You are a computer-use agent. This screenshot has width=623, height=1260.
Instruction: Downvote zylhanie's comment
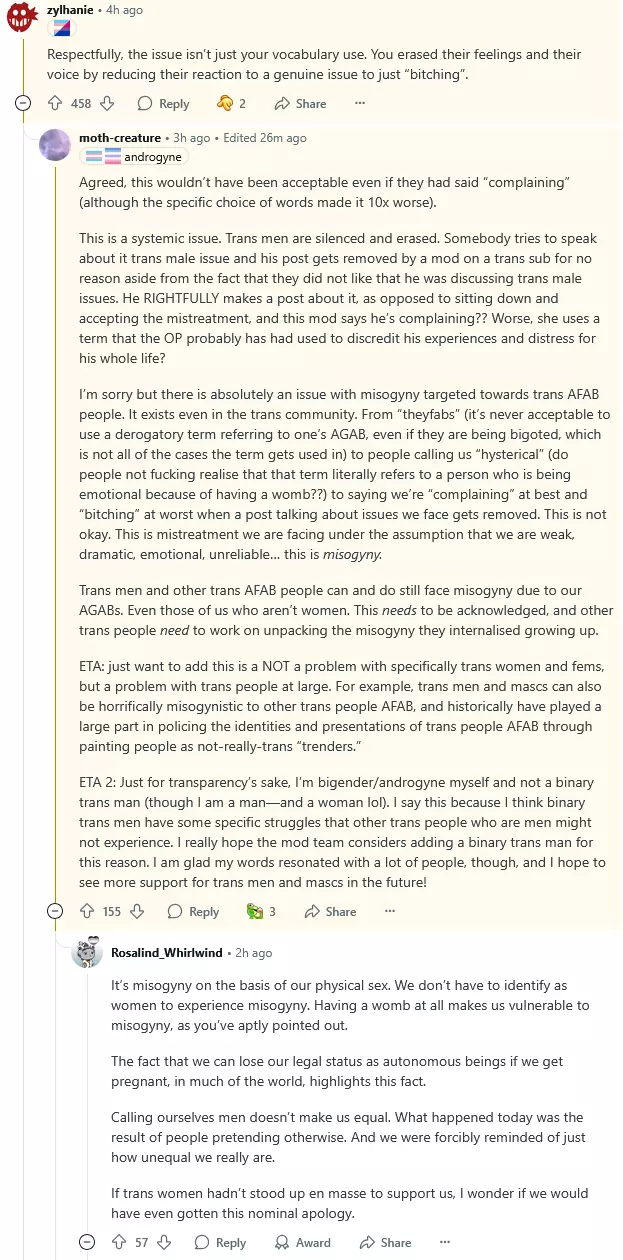coord(107,103)
